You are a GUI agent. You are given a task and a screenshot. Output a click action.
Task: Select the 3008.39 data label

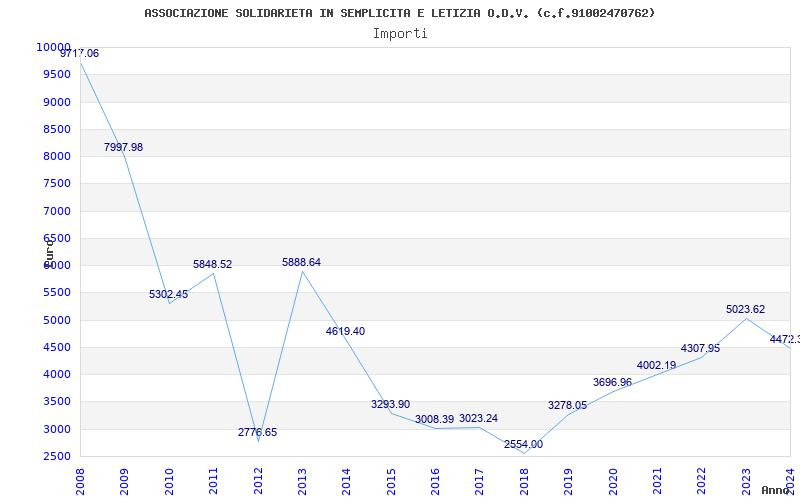[434, 419]
